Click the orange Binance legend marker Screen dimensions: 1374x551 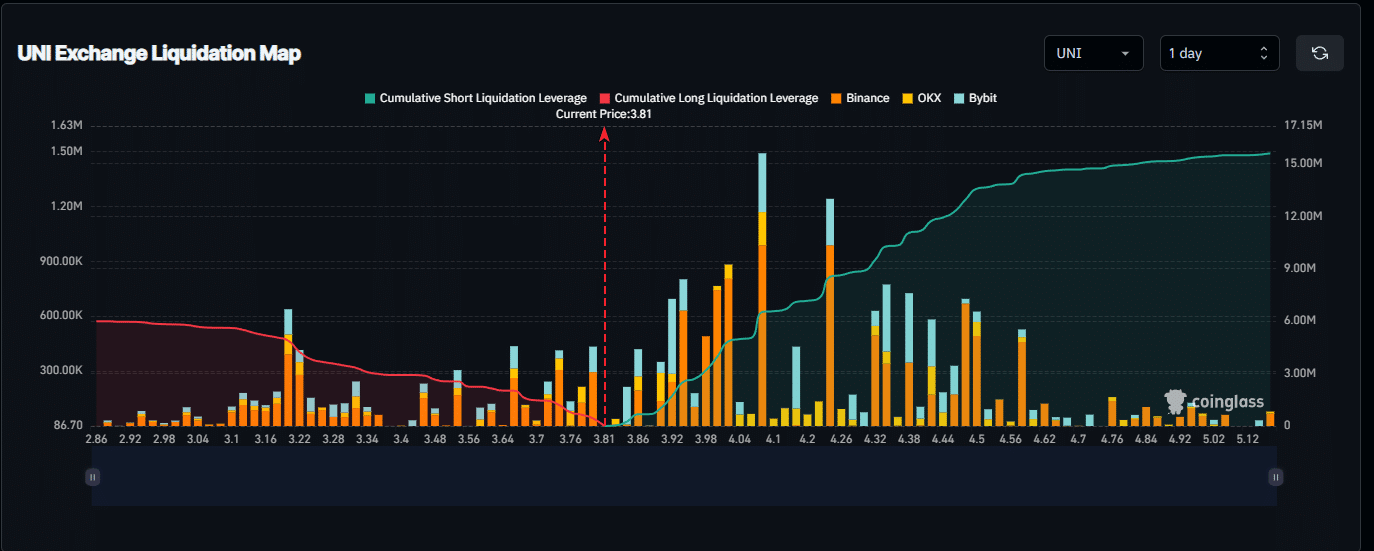tap(835, 98)
